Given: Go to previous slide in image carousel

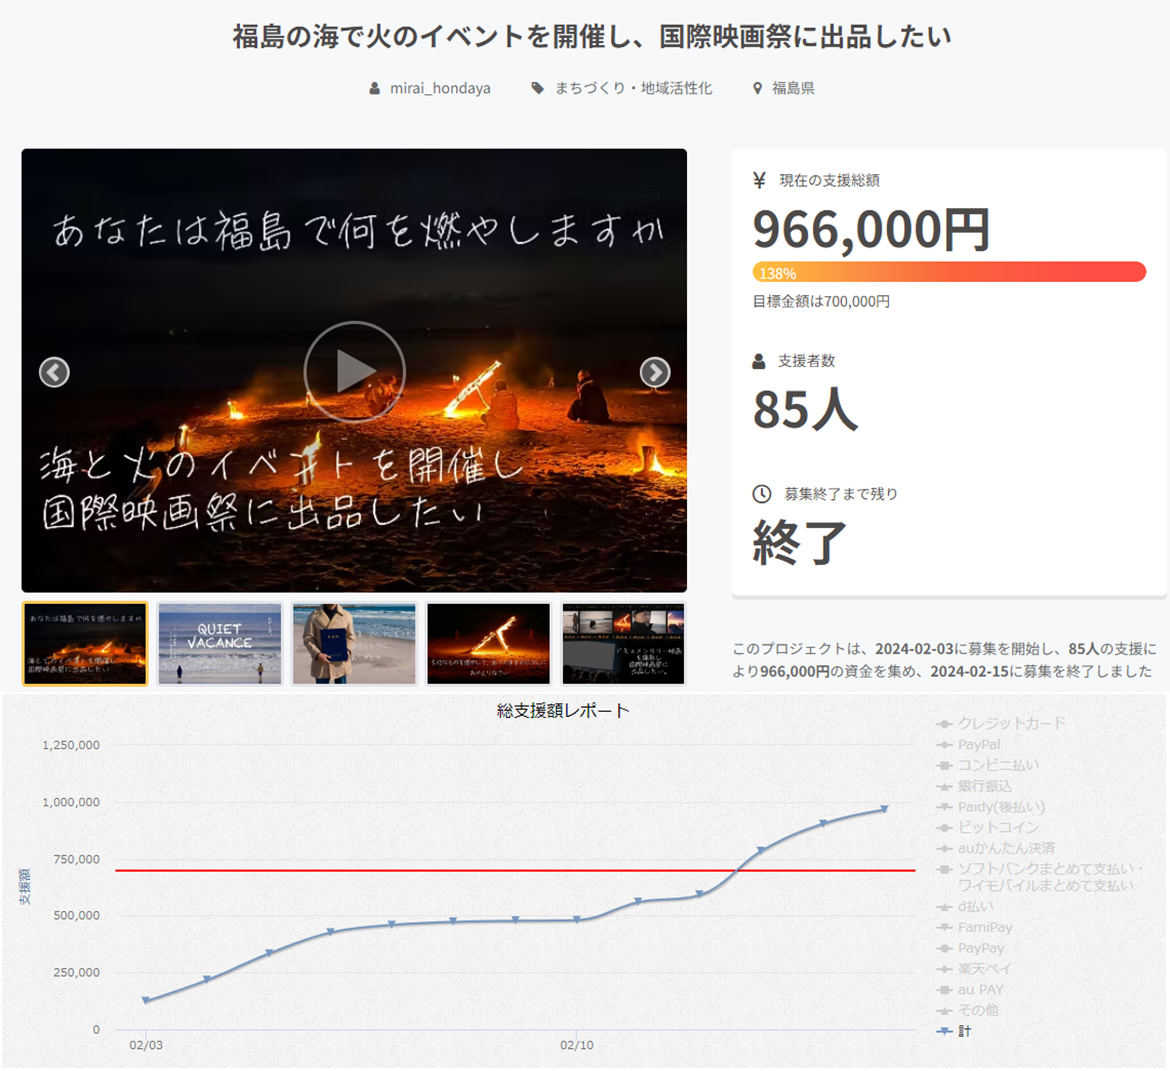Looking at the screenshot, I should pos(54,372).
